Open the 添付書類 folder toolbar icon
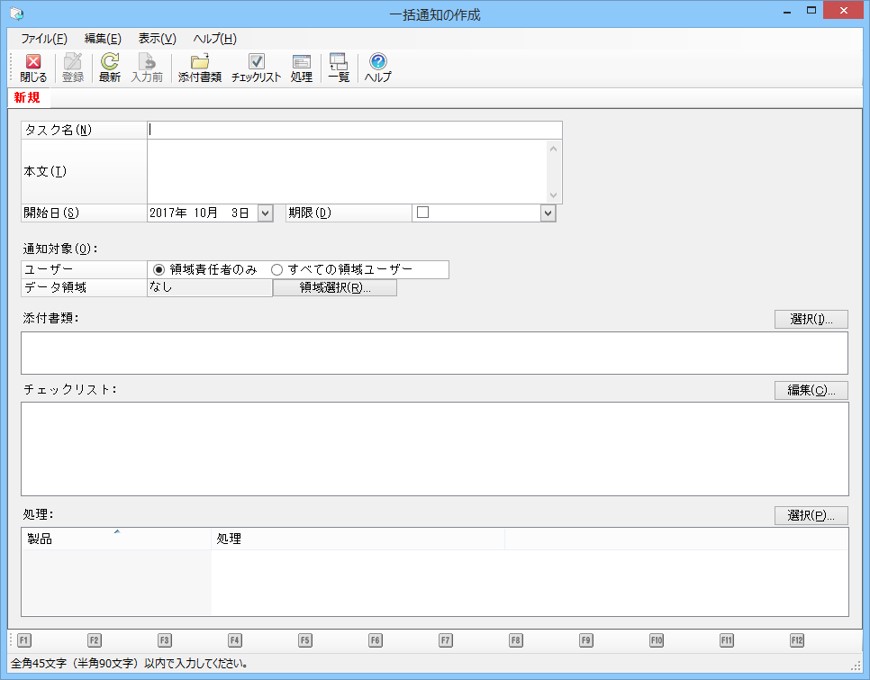 (199, 62)
